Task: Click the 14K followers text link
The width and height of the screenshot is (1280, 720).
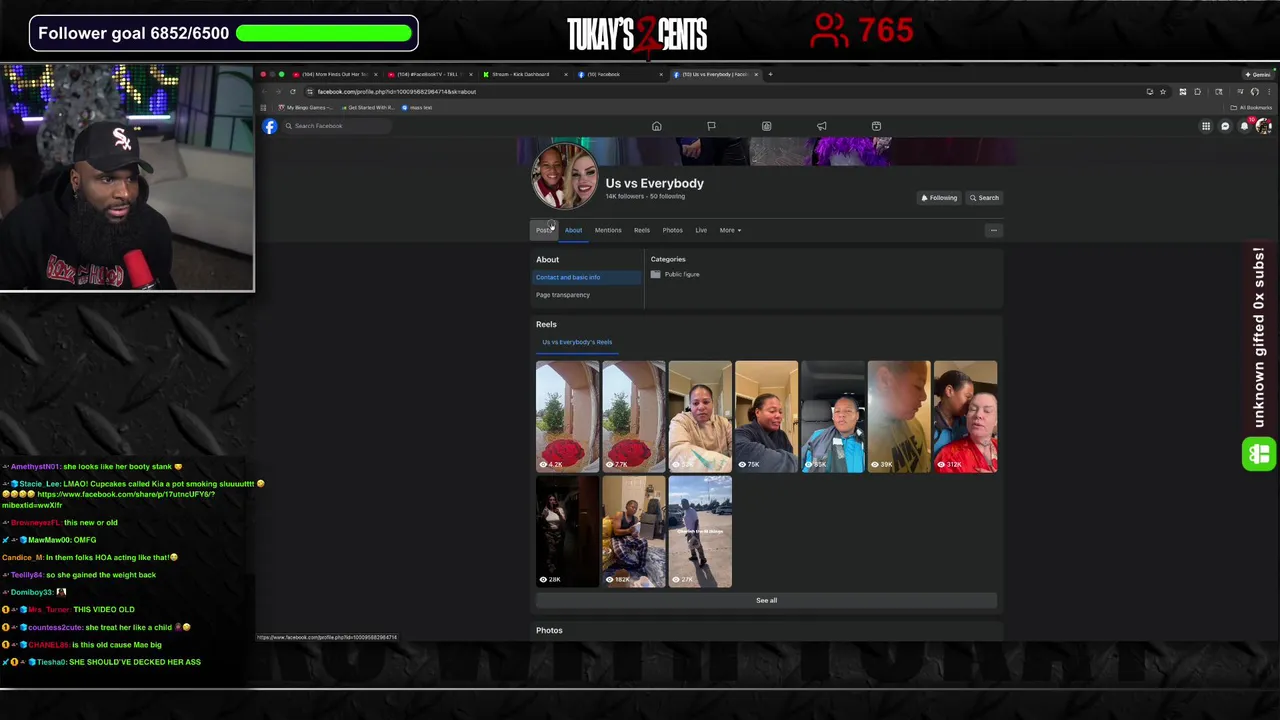Action: pos(625,197)
